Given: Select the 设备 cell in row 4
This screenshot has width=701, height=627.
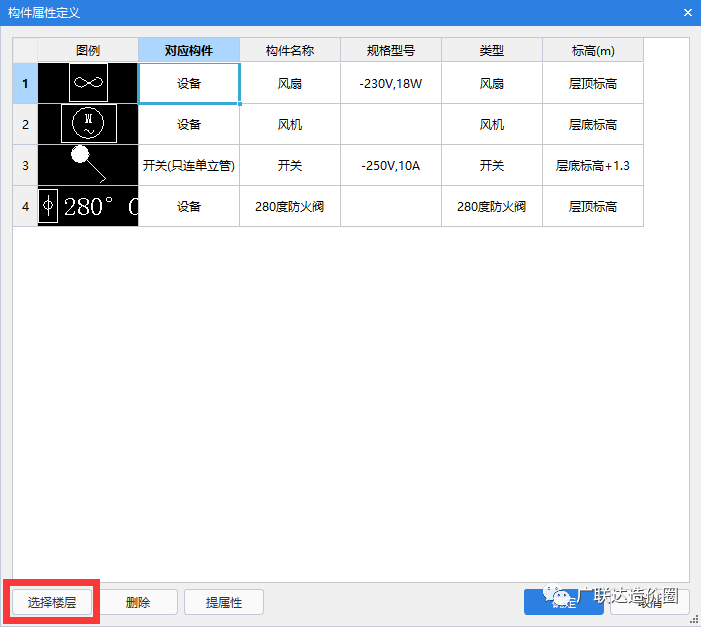Looking at the screenshot, I should click(x=189, y=206).
